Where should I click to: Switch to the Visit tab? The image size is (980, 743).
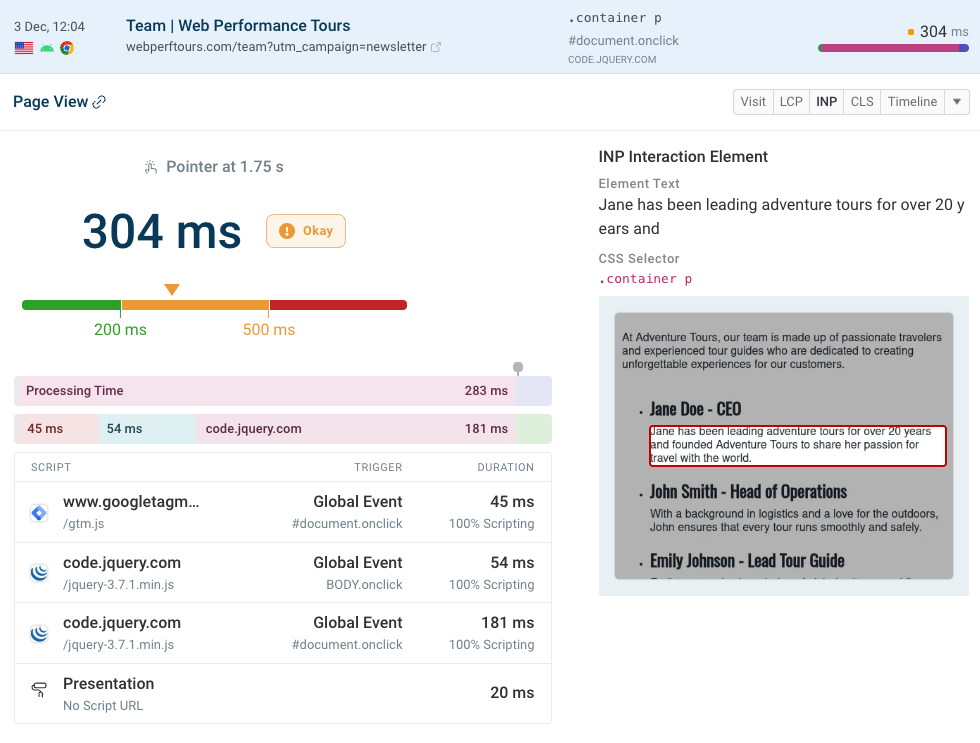point(753,102)
